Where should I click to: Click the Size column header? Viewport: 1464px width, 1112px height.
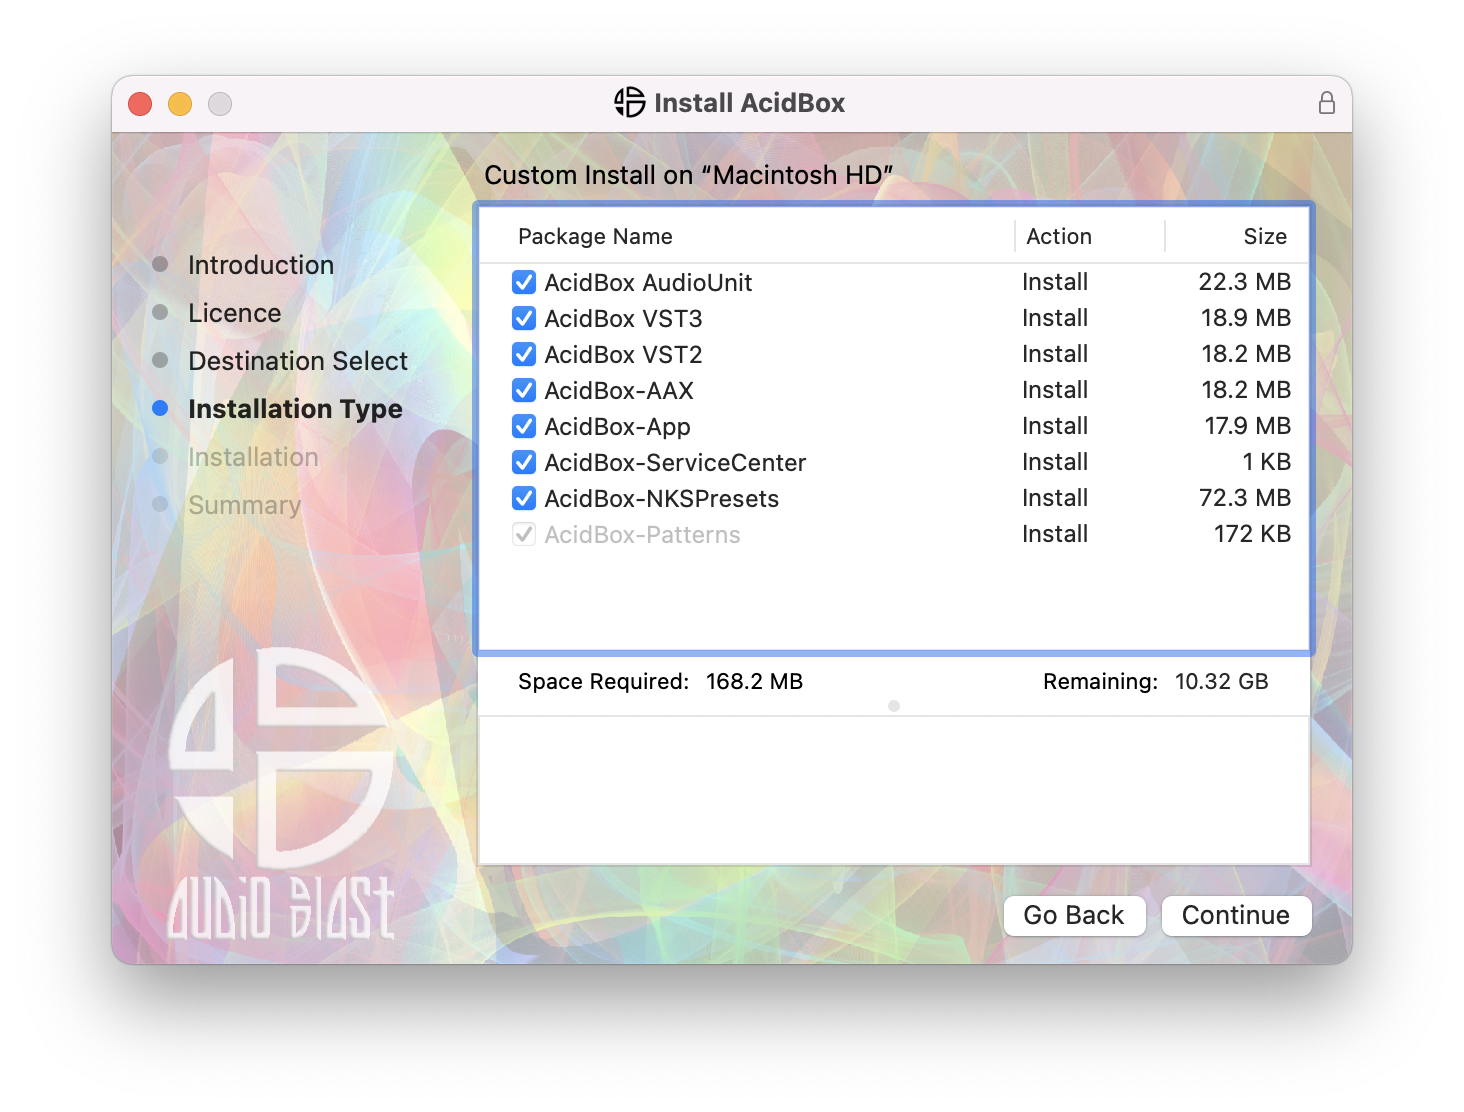(1265, 236)
